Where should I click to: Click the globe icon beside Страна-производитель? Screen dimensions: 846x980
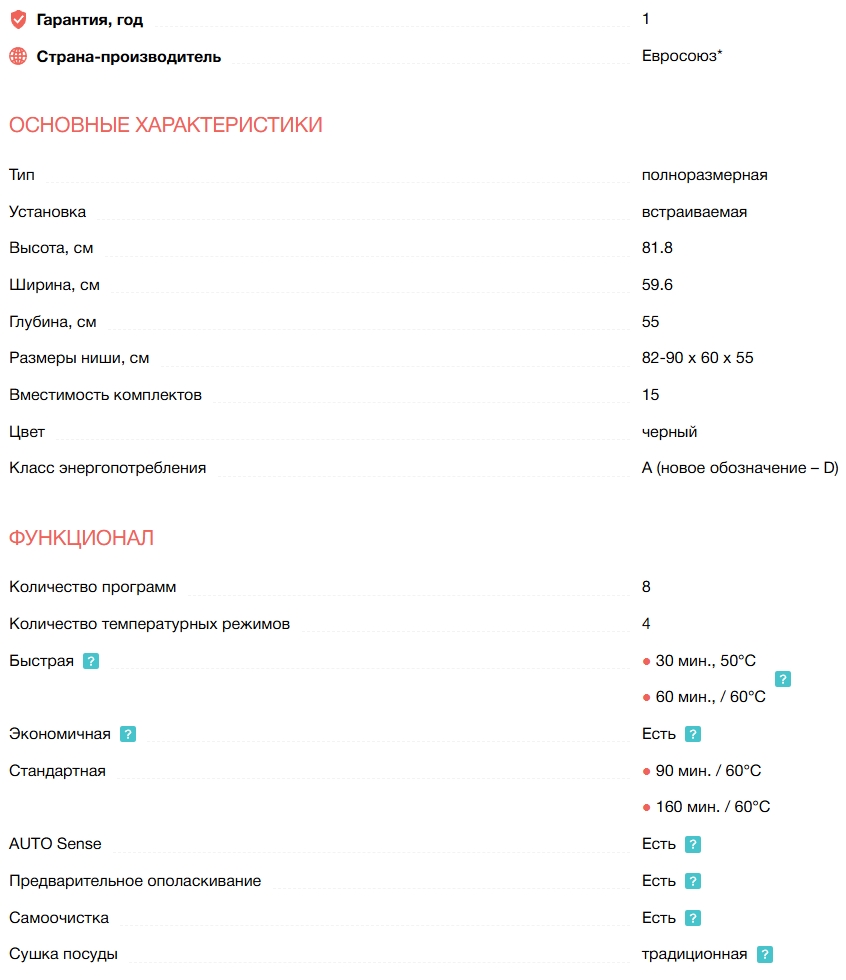click(x=18, y=56)
